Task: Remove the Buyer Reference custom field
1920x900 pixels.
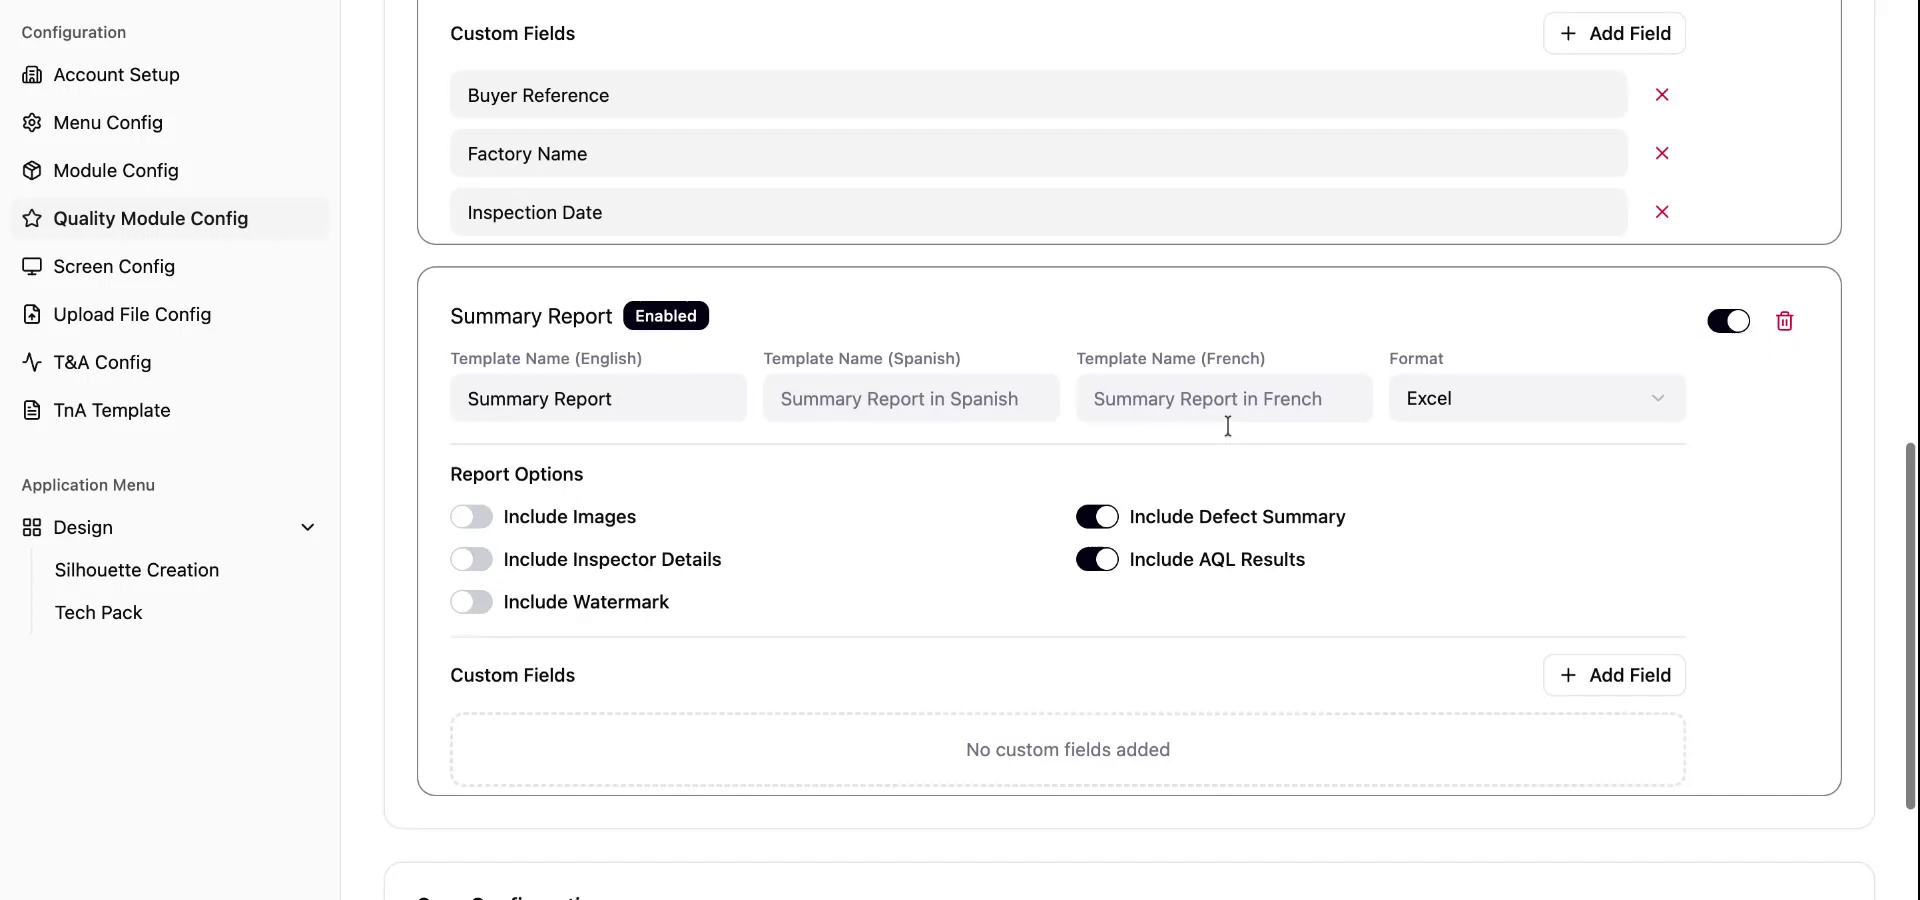Action: [1662, 95]
